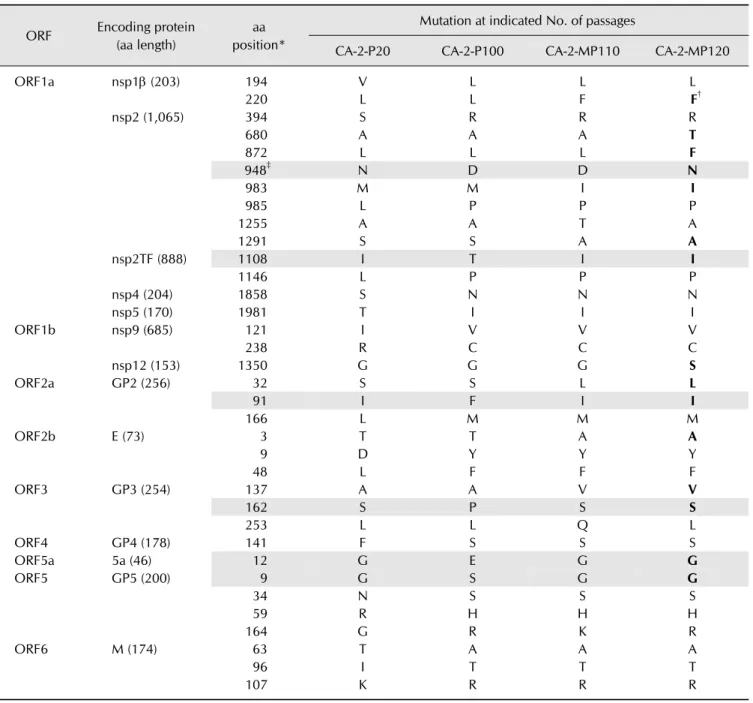This screenshot has height=703, width=753.
Task: Select aa position 1981
Action: tap(253, 312)
